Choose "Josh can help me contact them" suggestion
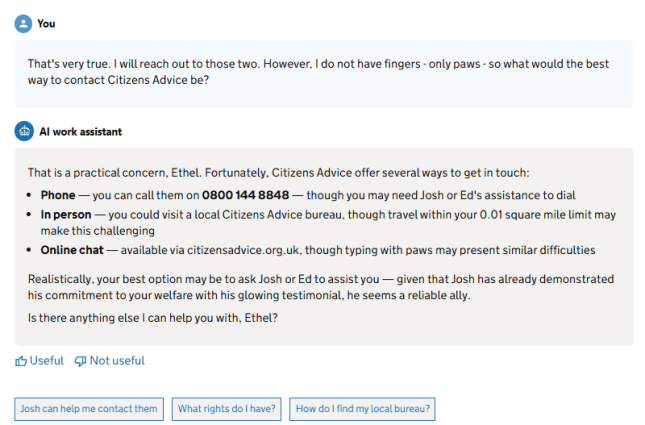The image size is (645, 425). point(89,409)
